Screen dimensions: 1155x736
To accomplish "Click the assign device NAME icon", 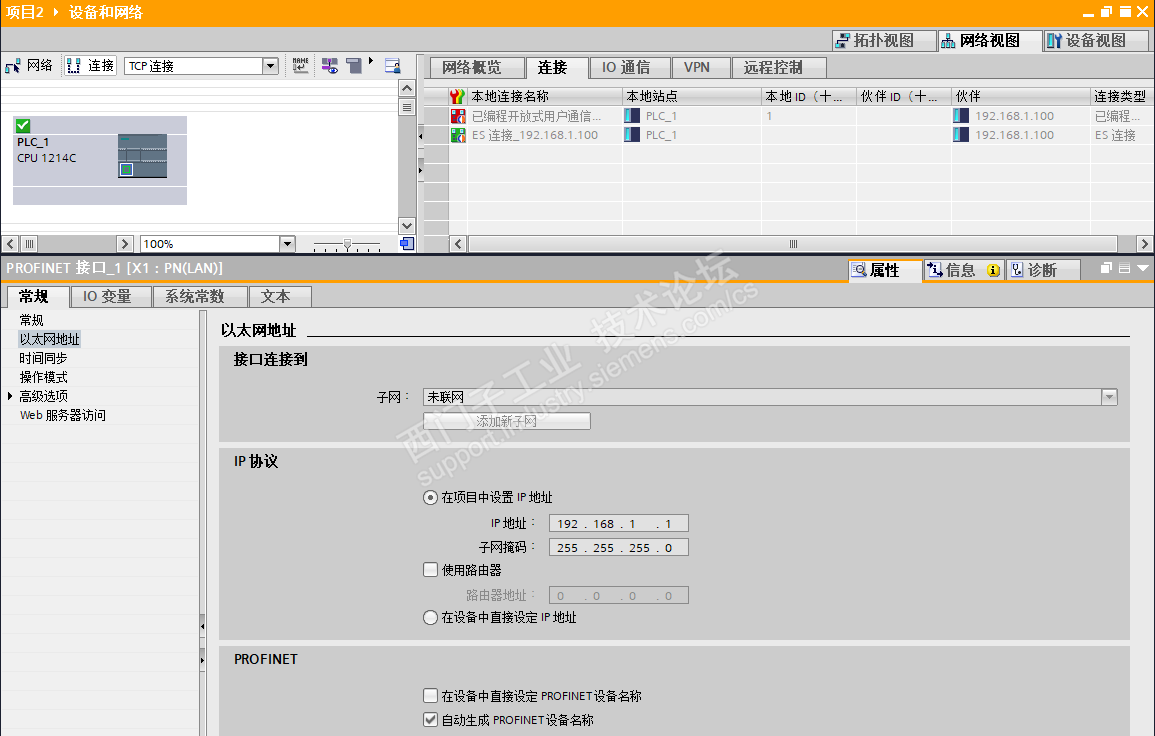I will pyautogui.click(x=301, y=66).
